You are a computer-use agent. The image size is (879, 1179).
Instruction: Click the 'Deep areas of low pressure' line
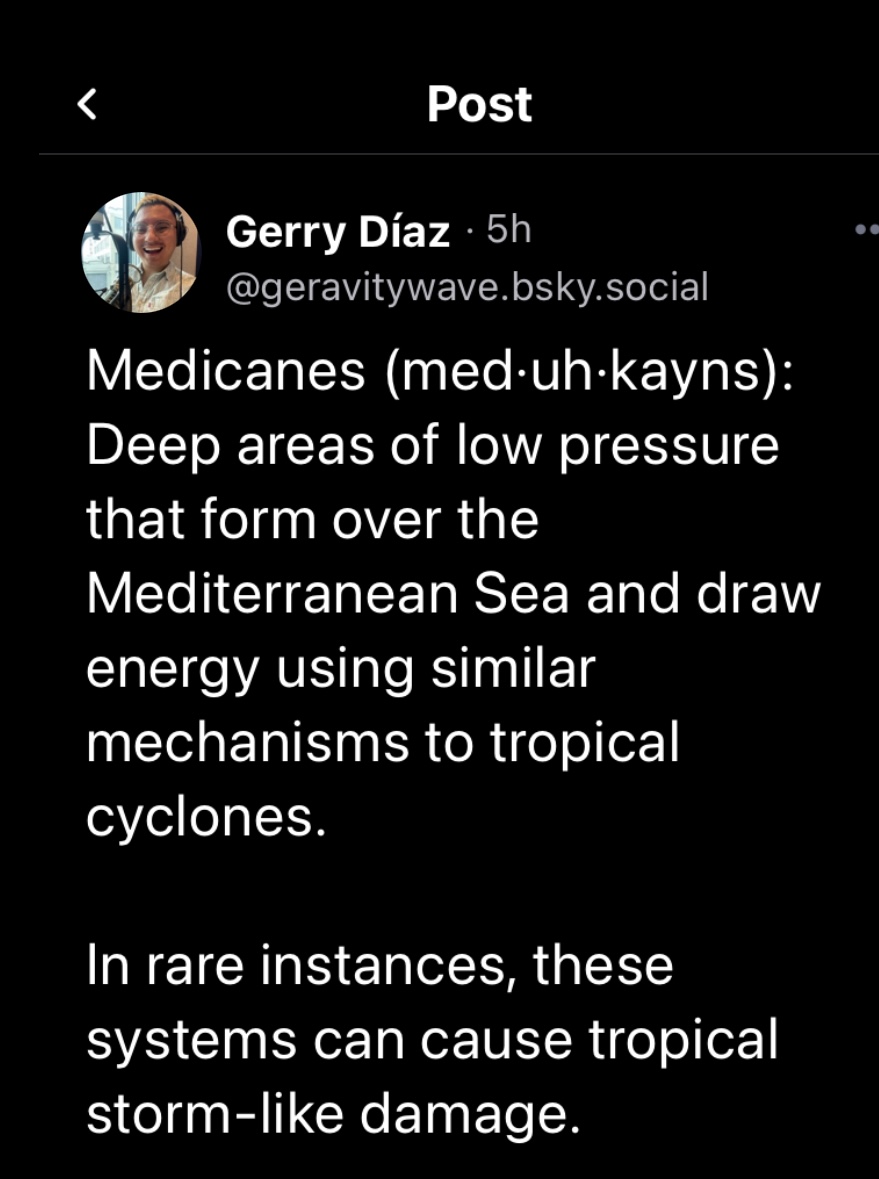(x=432, y=446)
